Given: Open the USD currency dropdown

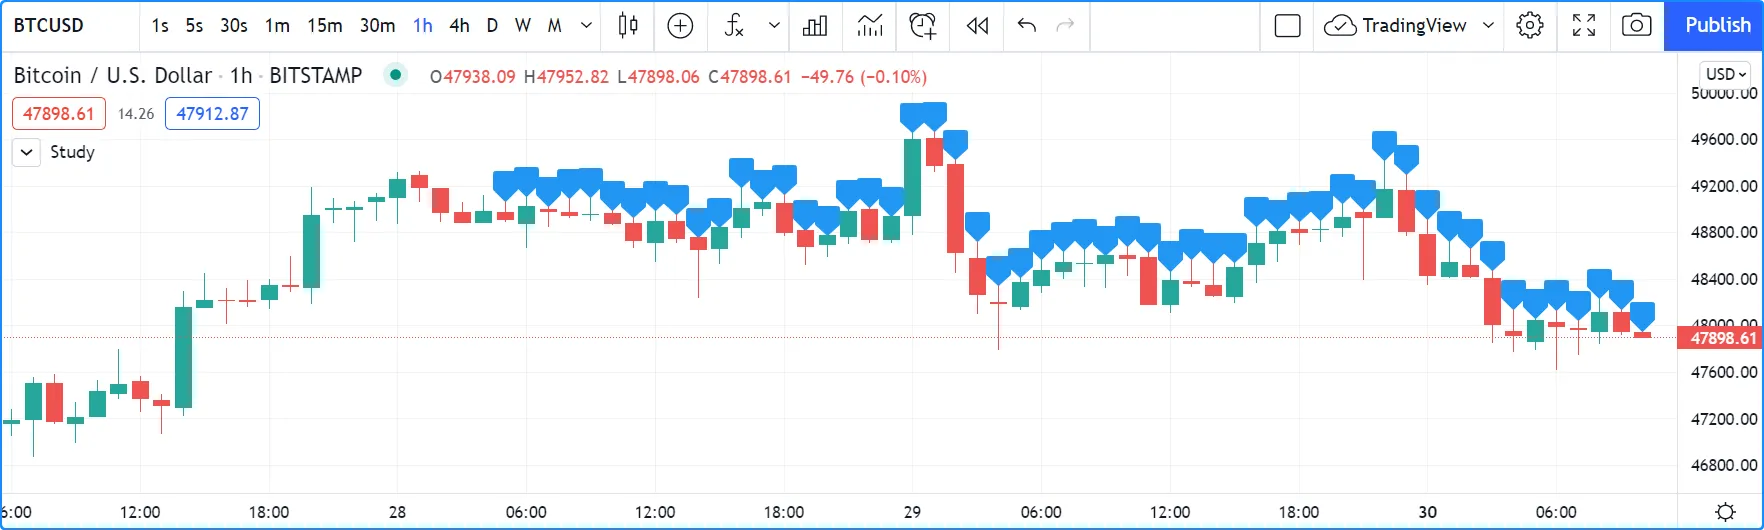Looking at the screenshot, I should 1725,74.
